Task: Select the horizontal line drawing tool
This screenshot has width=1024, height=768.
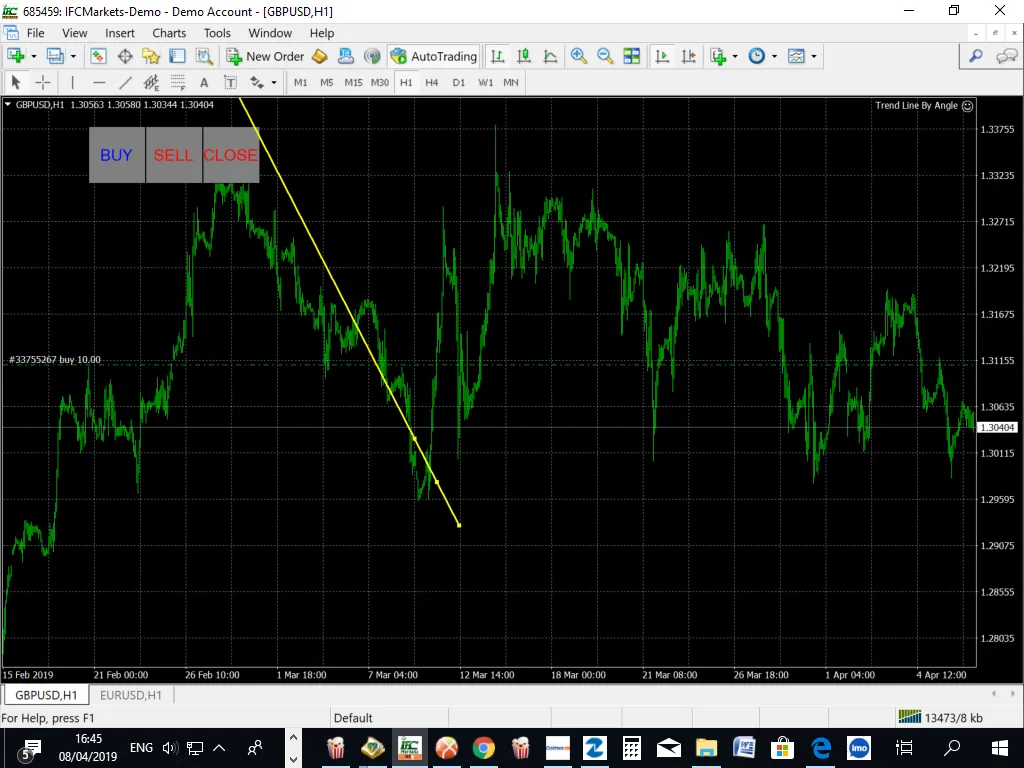Action: click(98, 82)
